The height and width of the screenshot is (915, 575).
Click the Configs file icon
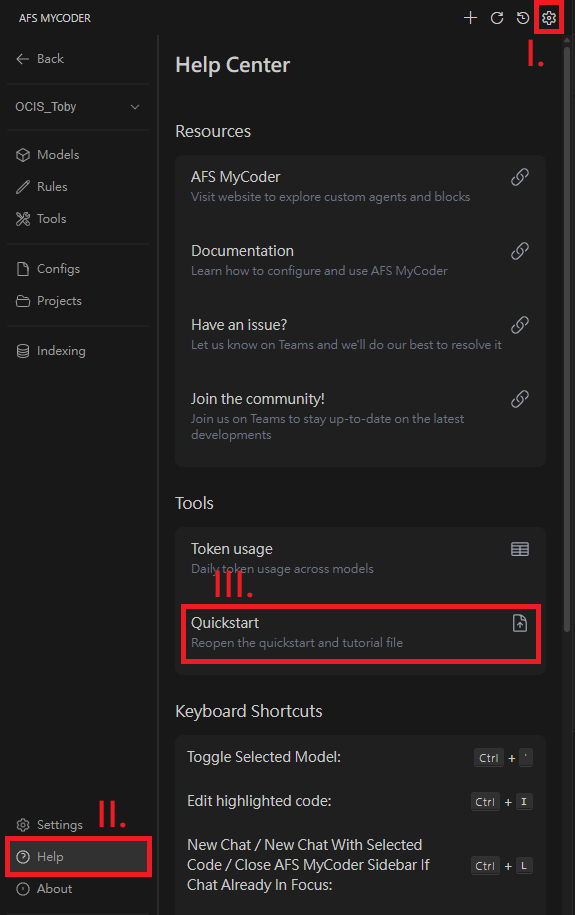23,269
